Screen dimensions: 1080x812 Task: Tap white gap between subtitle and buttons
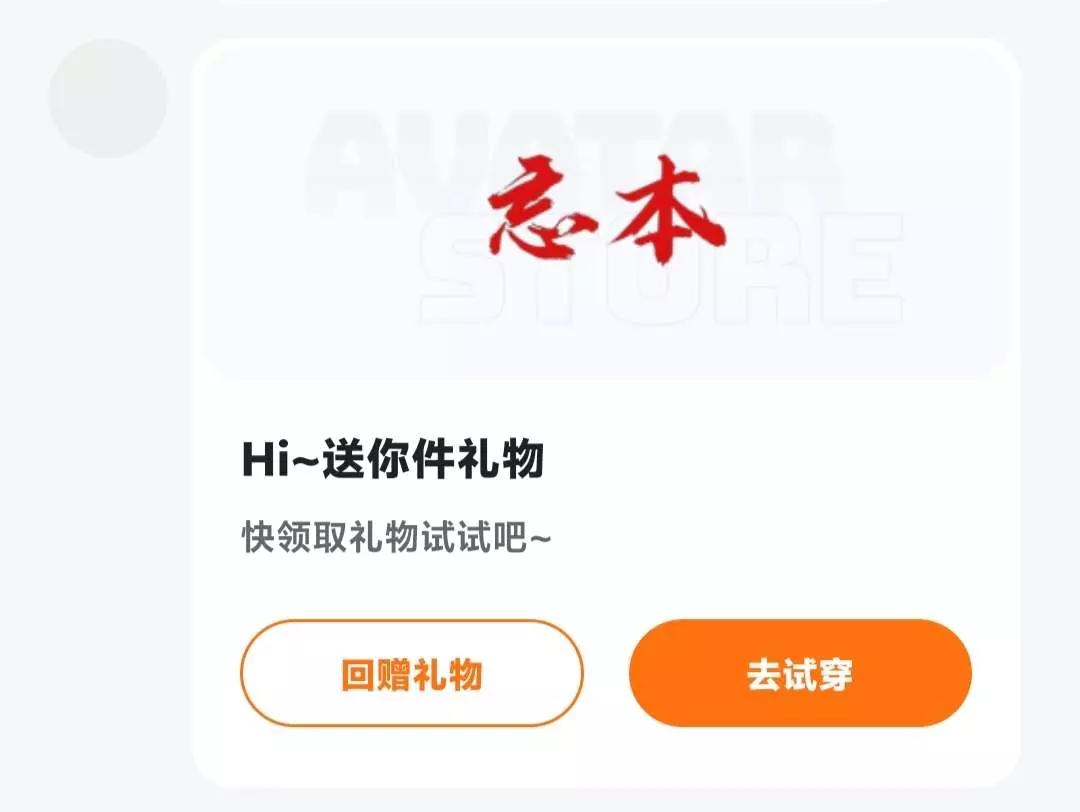pos(606,587)
